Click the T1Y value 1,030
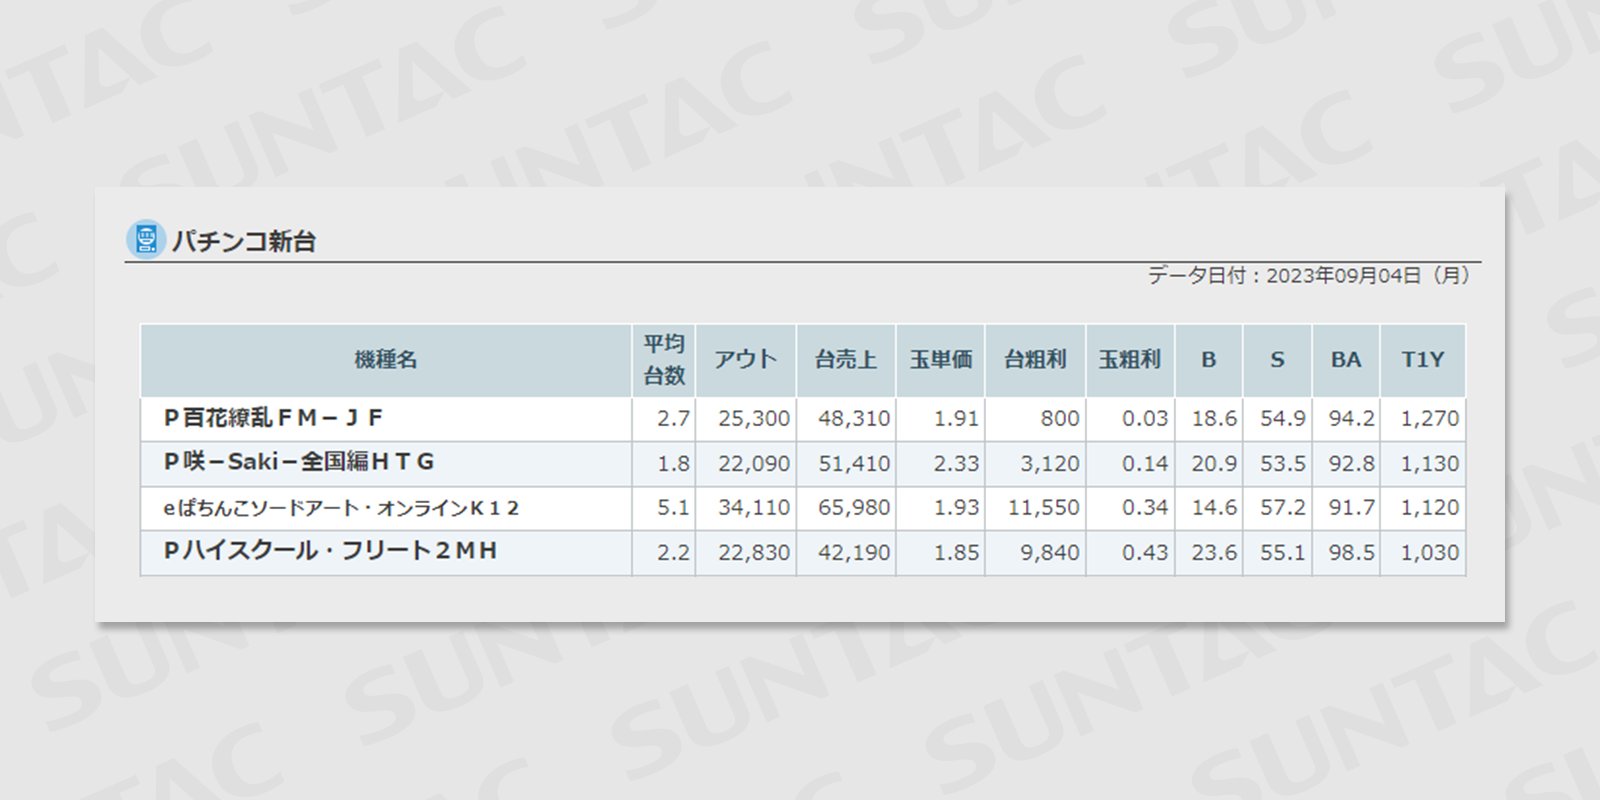Image resolution: width=1600 pixels, height=800 pixels. [1430, 553]
